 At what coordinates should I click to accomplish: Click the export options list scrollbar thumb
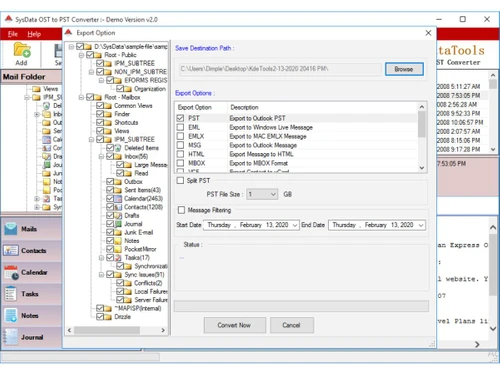pos(422,124)
